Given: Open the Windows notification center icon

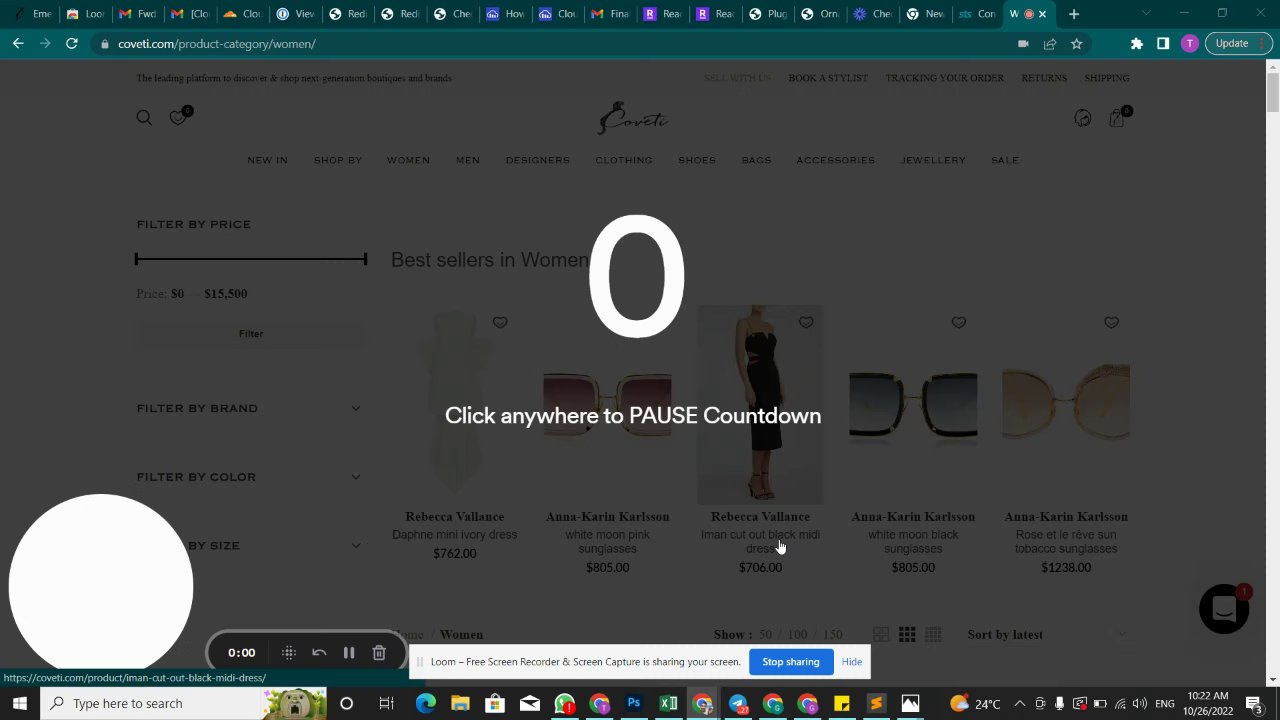Looking at the screenshot, I should coord(1254,703).
